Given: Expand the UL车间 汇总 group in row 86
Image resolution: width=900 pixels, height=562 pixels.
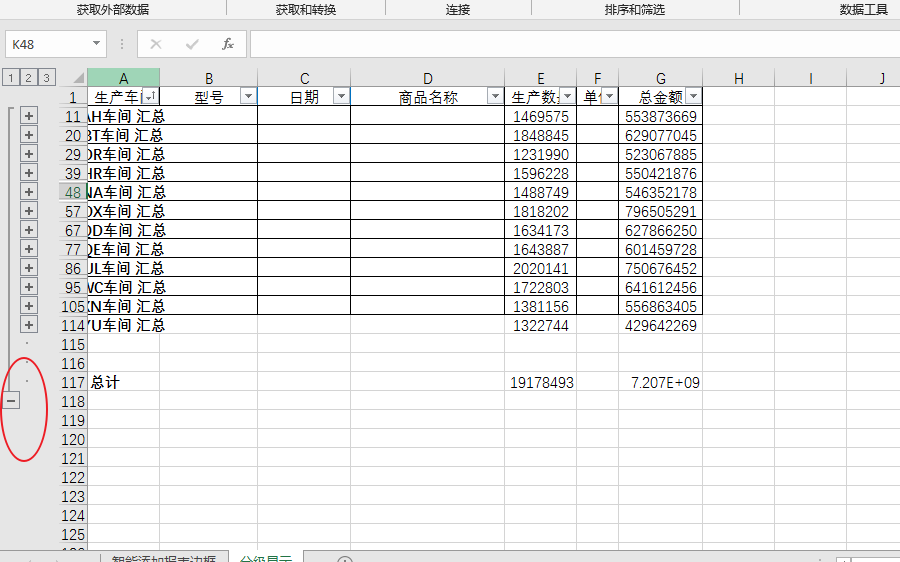Looking at the screenshot, I should click(29, 268).
